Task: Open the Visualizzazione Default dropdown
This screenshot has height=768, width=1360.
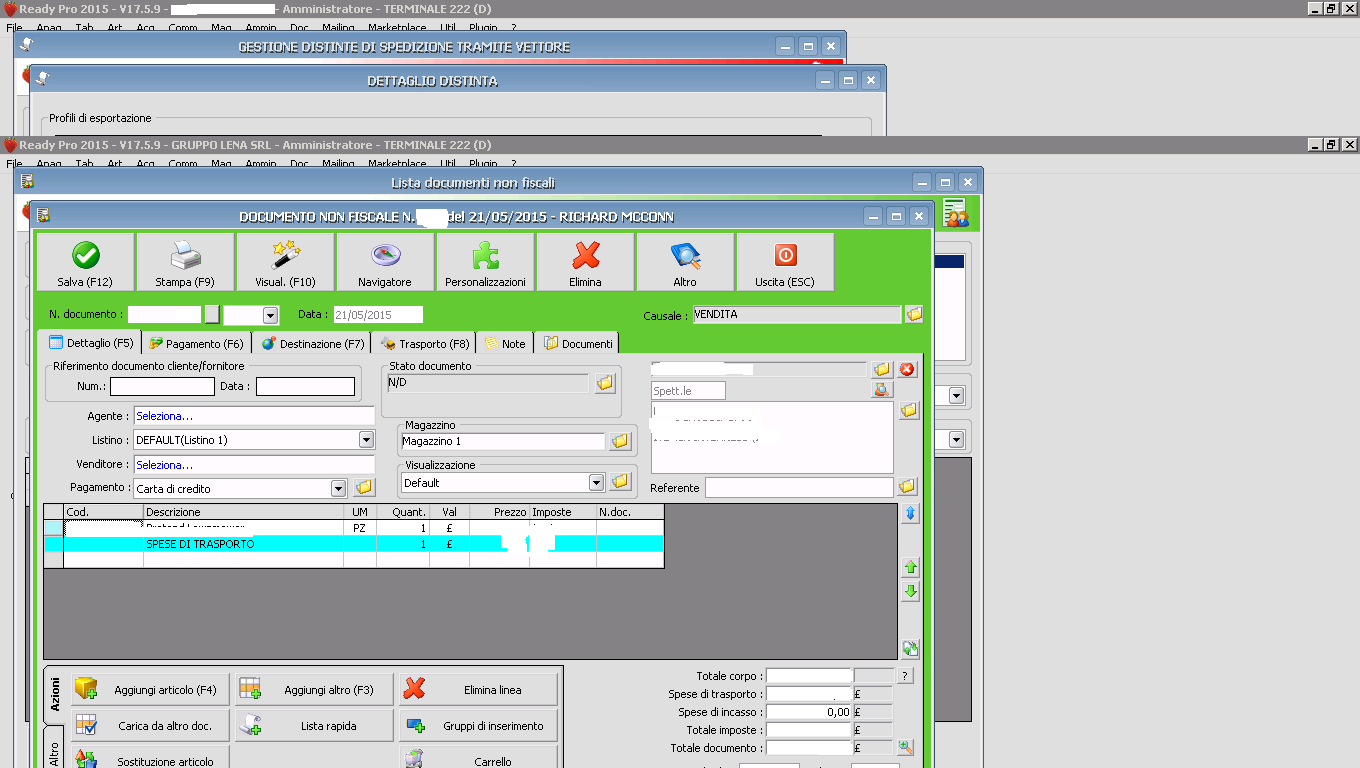Action: 596,482
